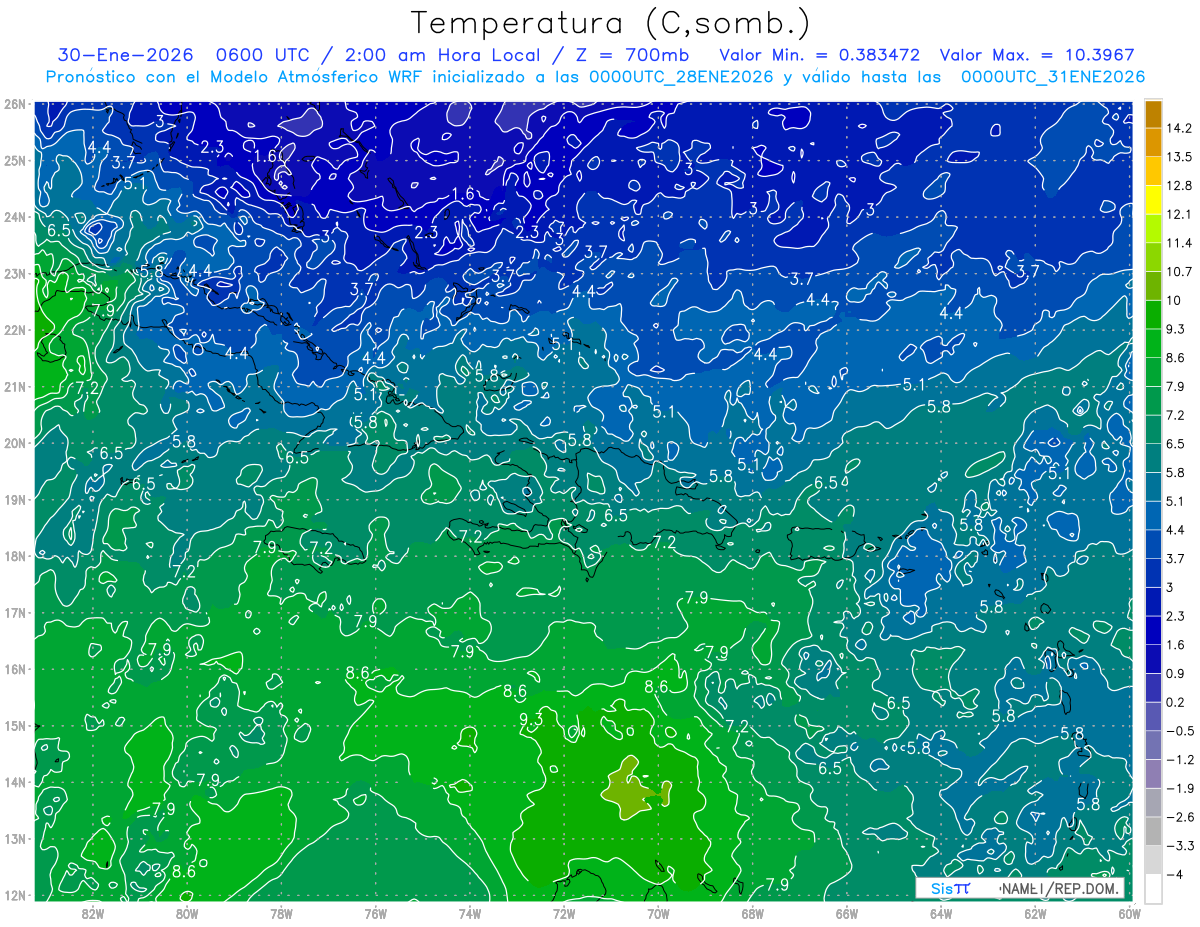Click the brown swatch at the top of the color scale

(1153, 114)
